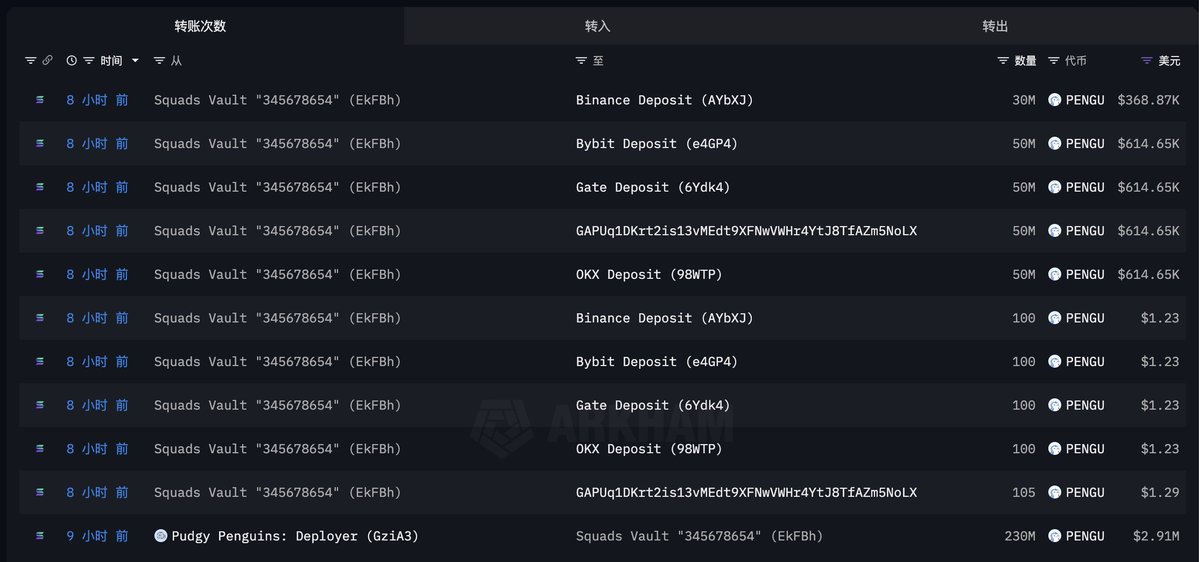Click the Pudgy Penguins Deployer avatar icon
Image resolution: width=1199 pixels, height=562 pixels.
click(161, 536)
